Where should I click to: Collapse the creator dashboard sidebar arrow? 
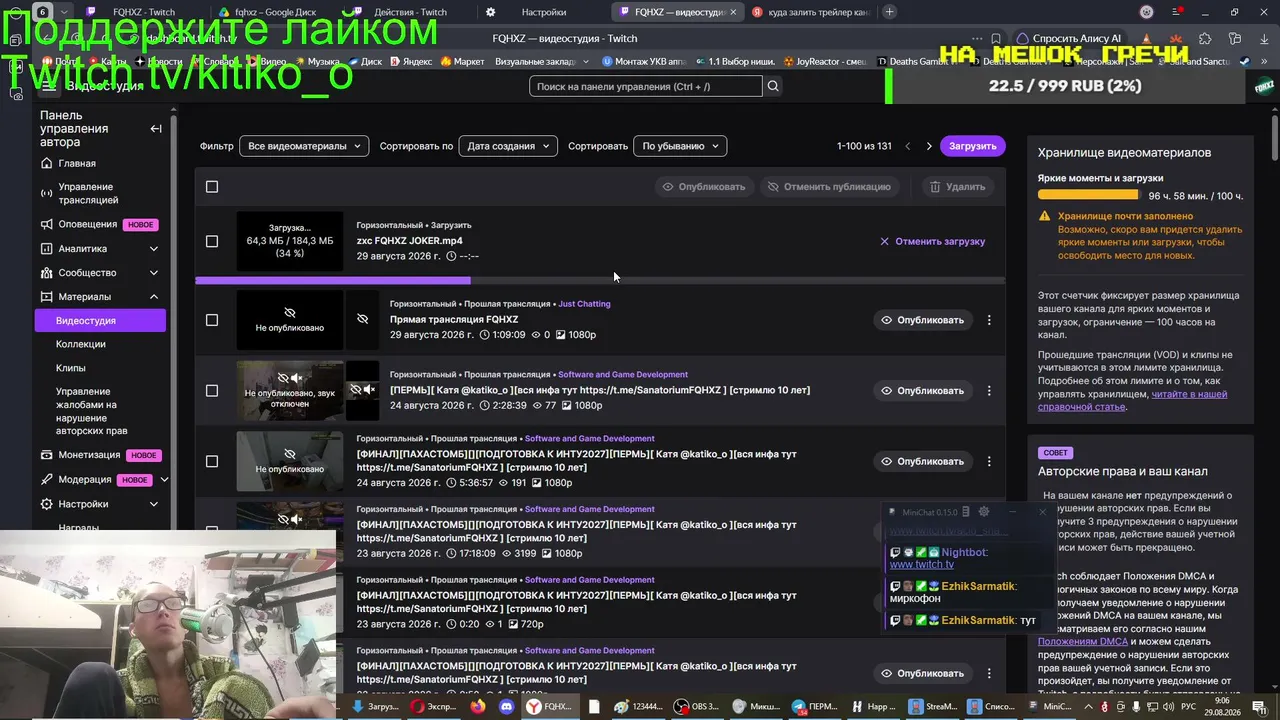click(156, 129)
